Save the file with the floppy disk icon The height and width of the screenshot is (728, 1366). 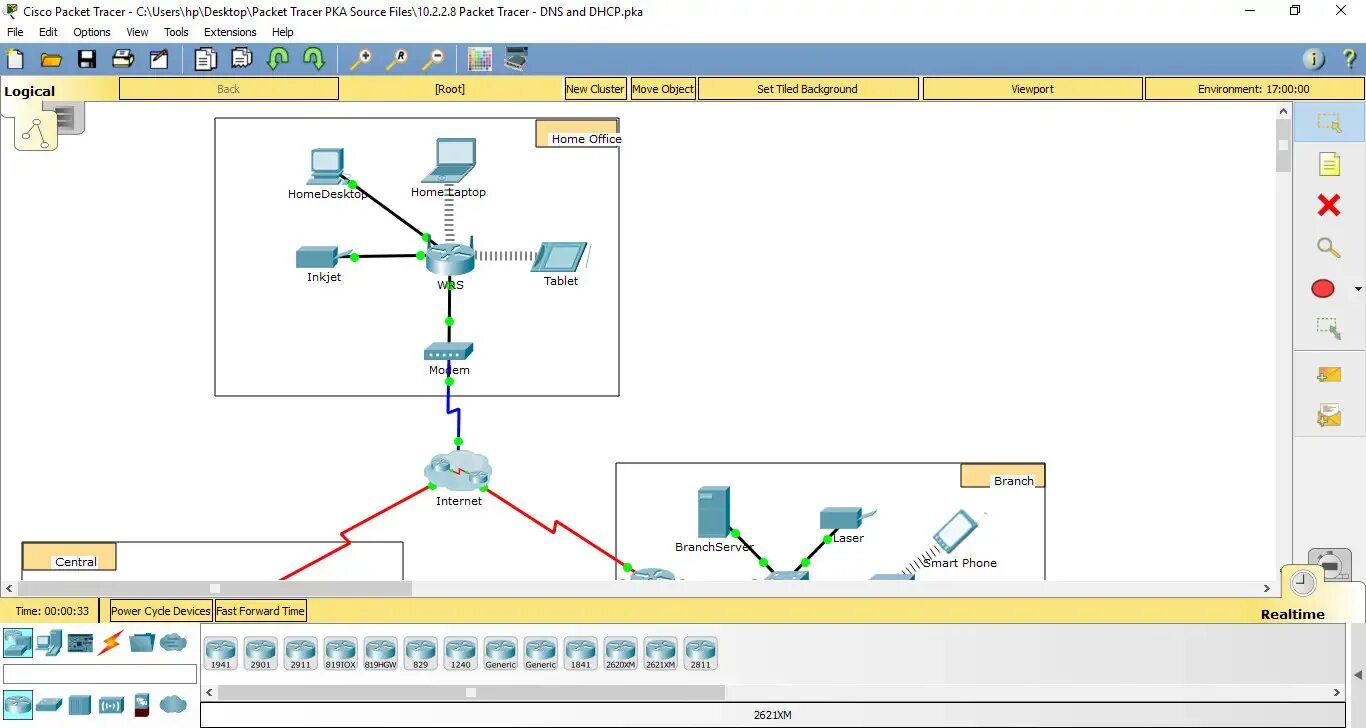tap(87, 59)
